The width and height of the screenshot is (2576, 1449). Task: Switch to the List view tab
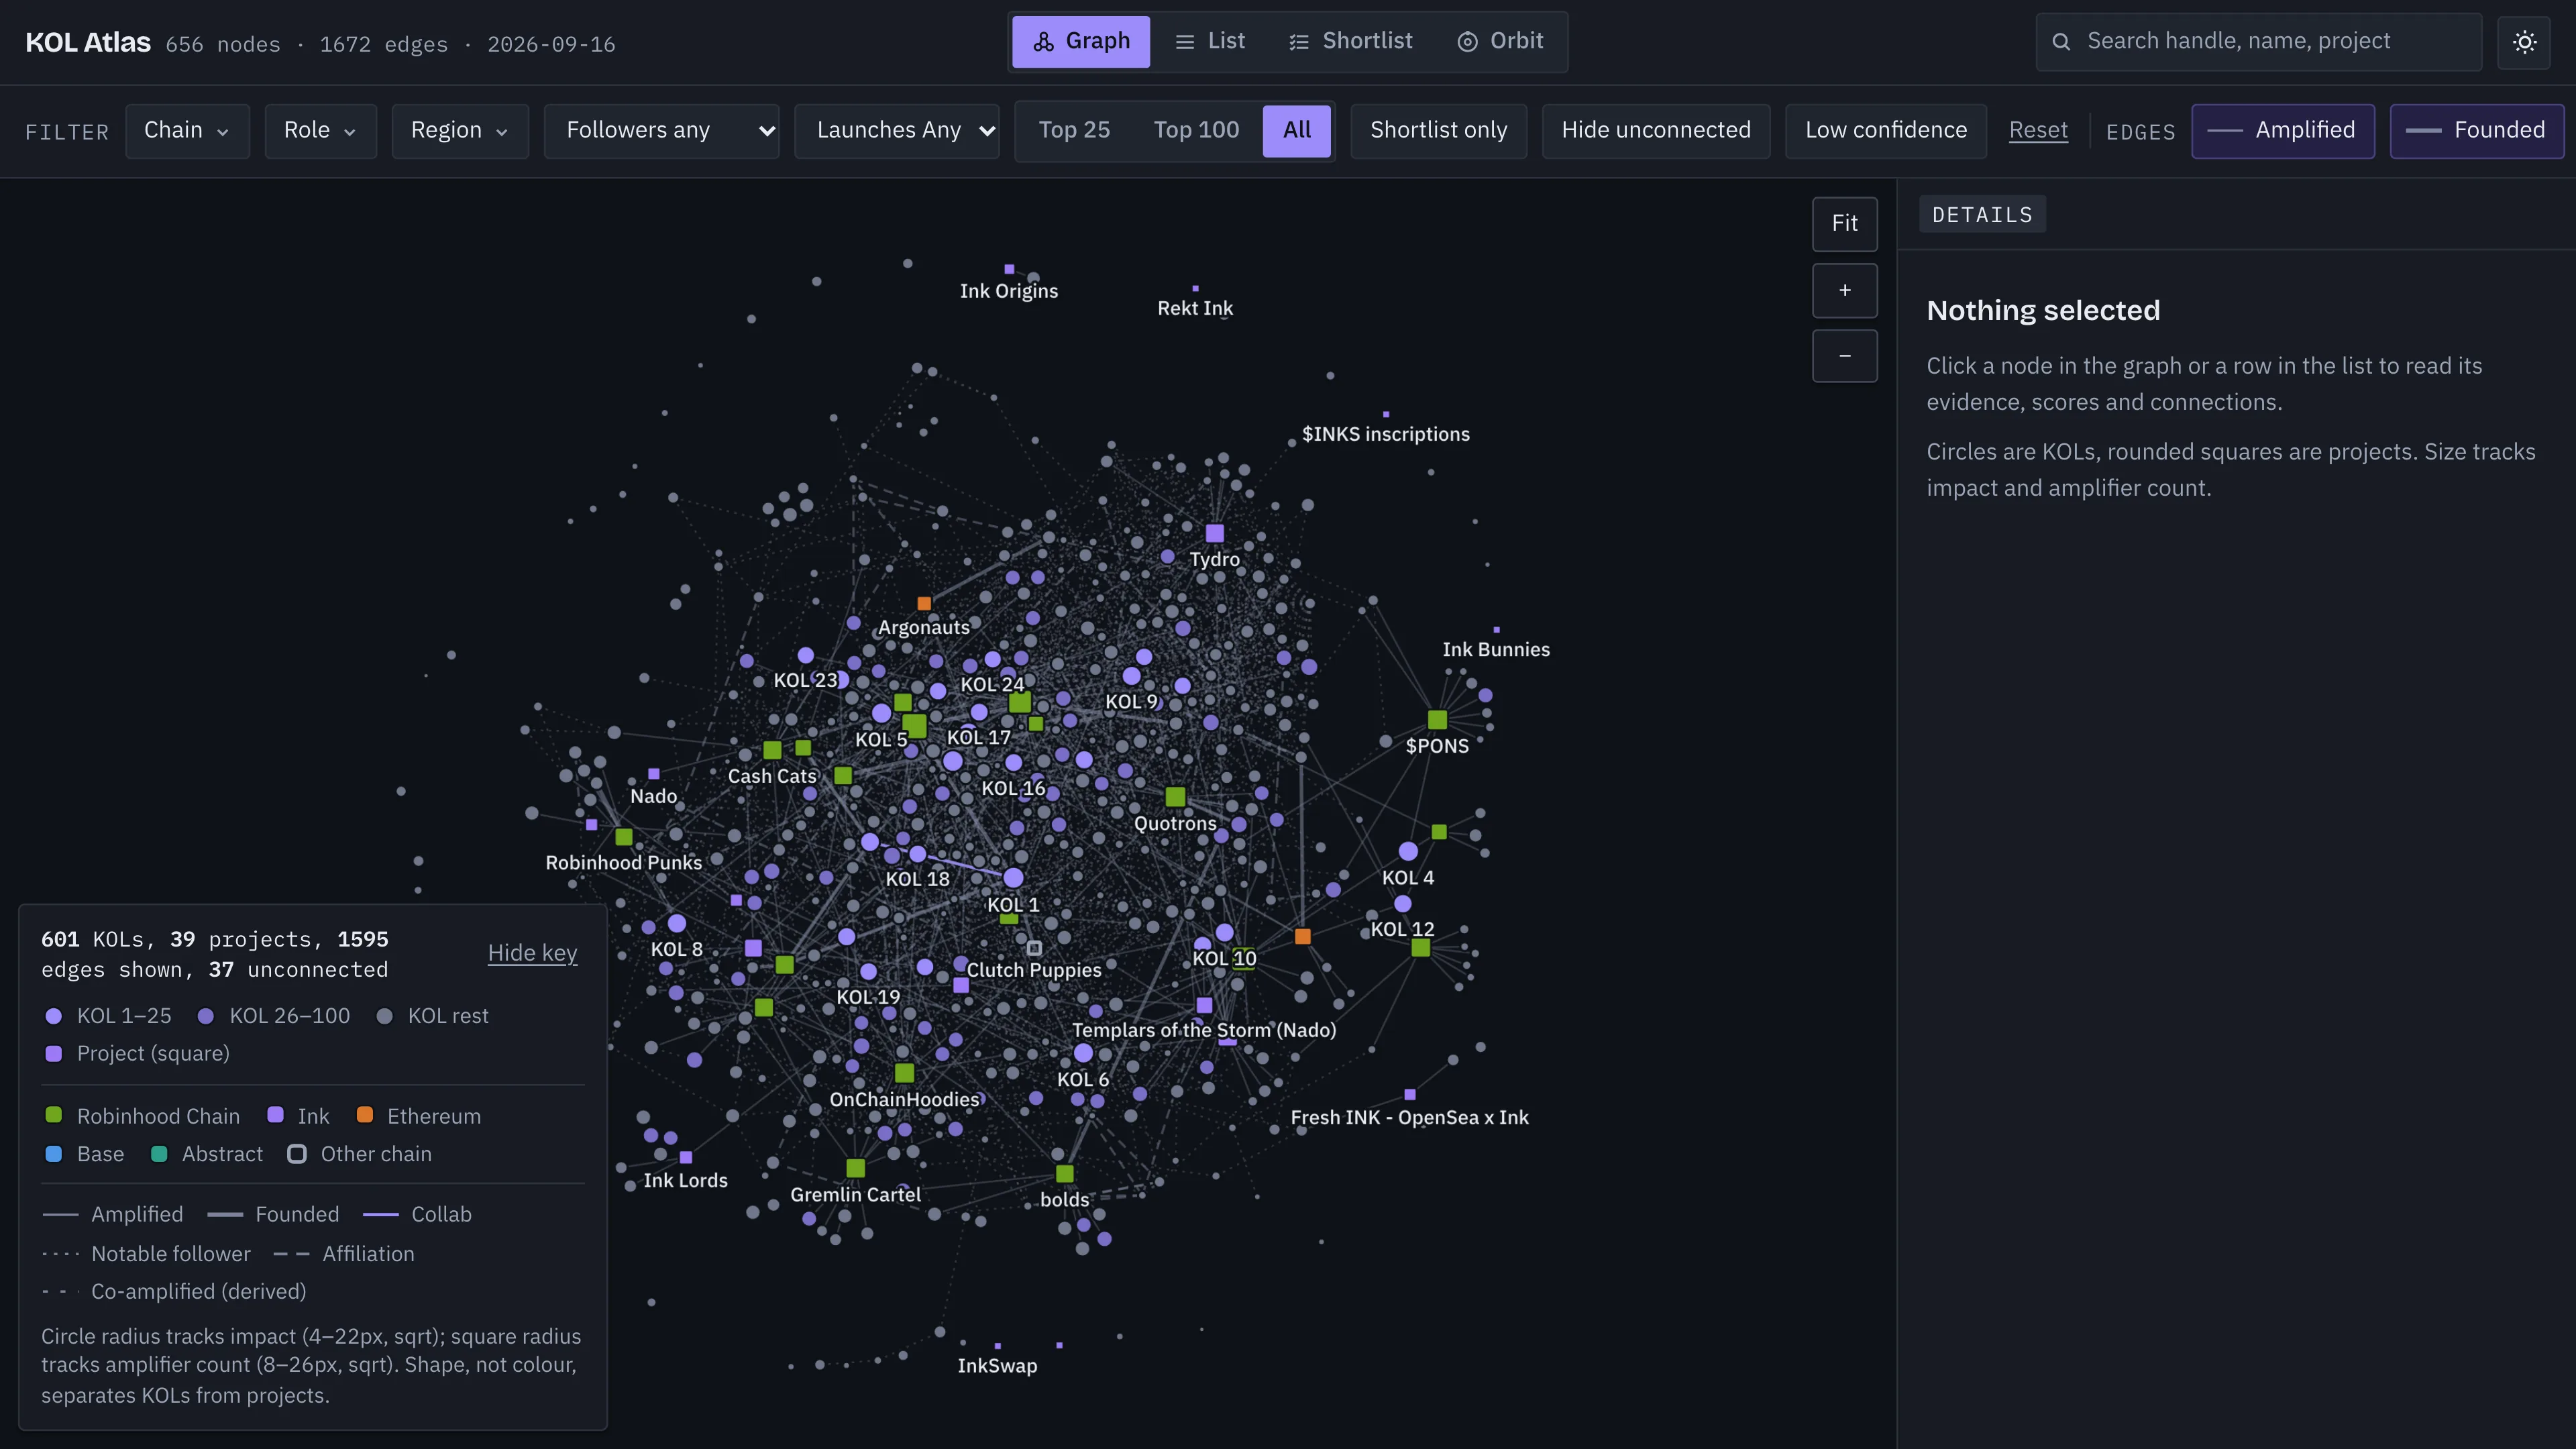(1210, 42)
